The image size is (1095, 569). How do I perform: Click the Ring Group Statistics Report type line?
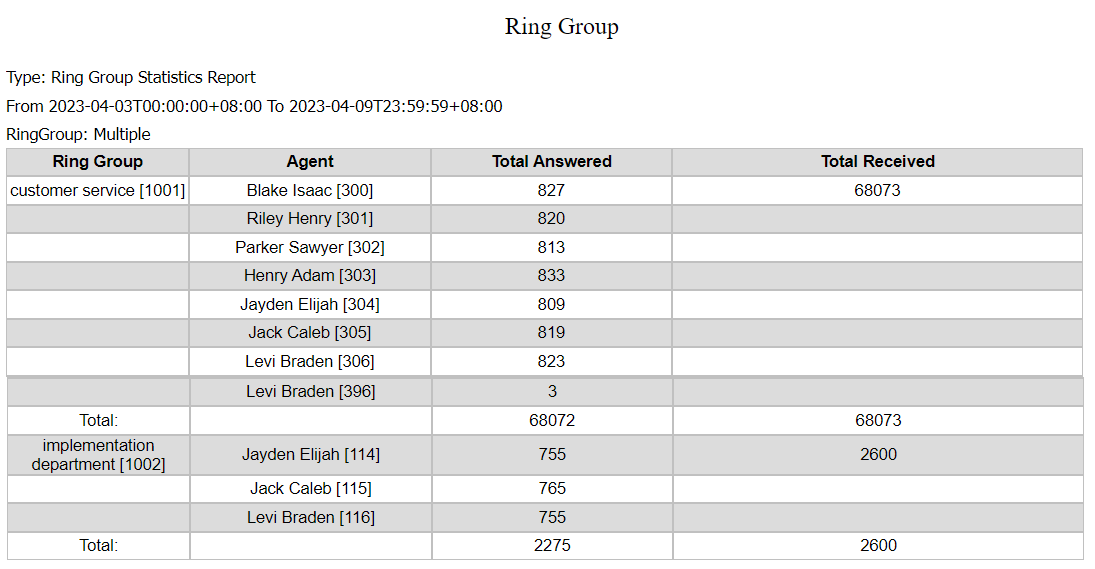tap(131, 78)
